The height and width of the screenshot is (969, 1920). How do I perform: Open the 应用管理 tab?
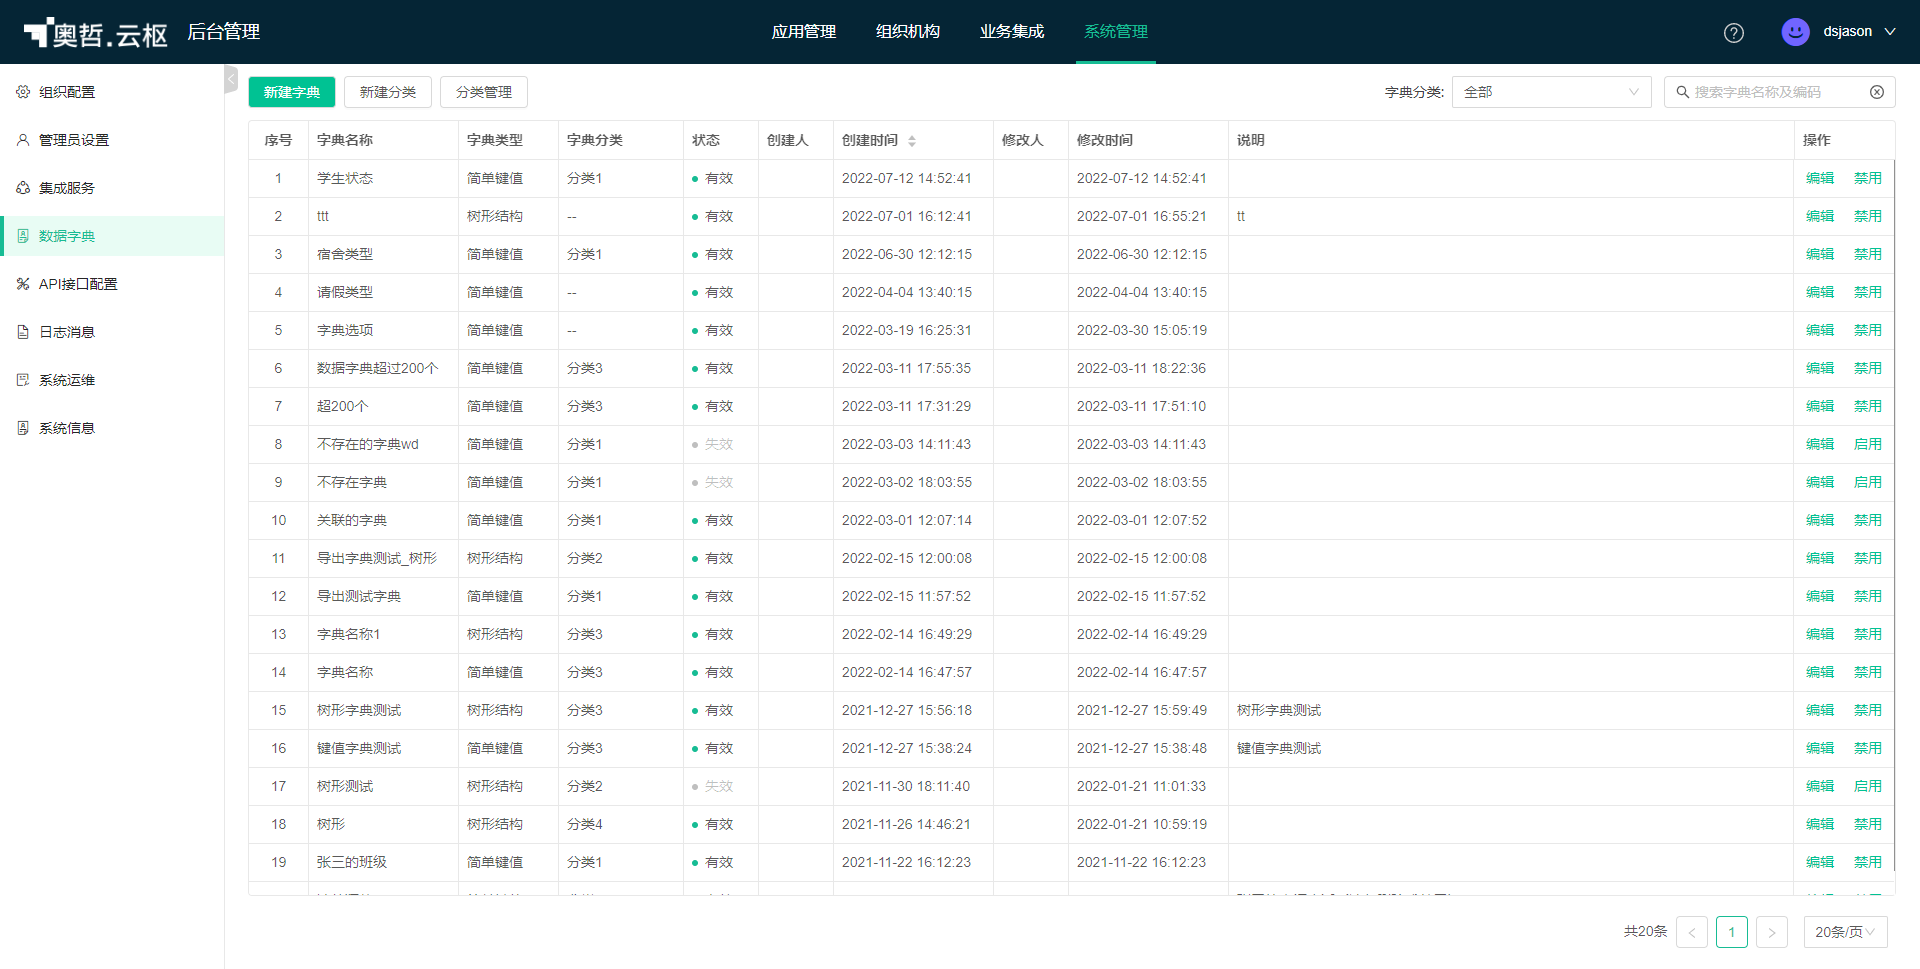pos(804,32)
